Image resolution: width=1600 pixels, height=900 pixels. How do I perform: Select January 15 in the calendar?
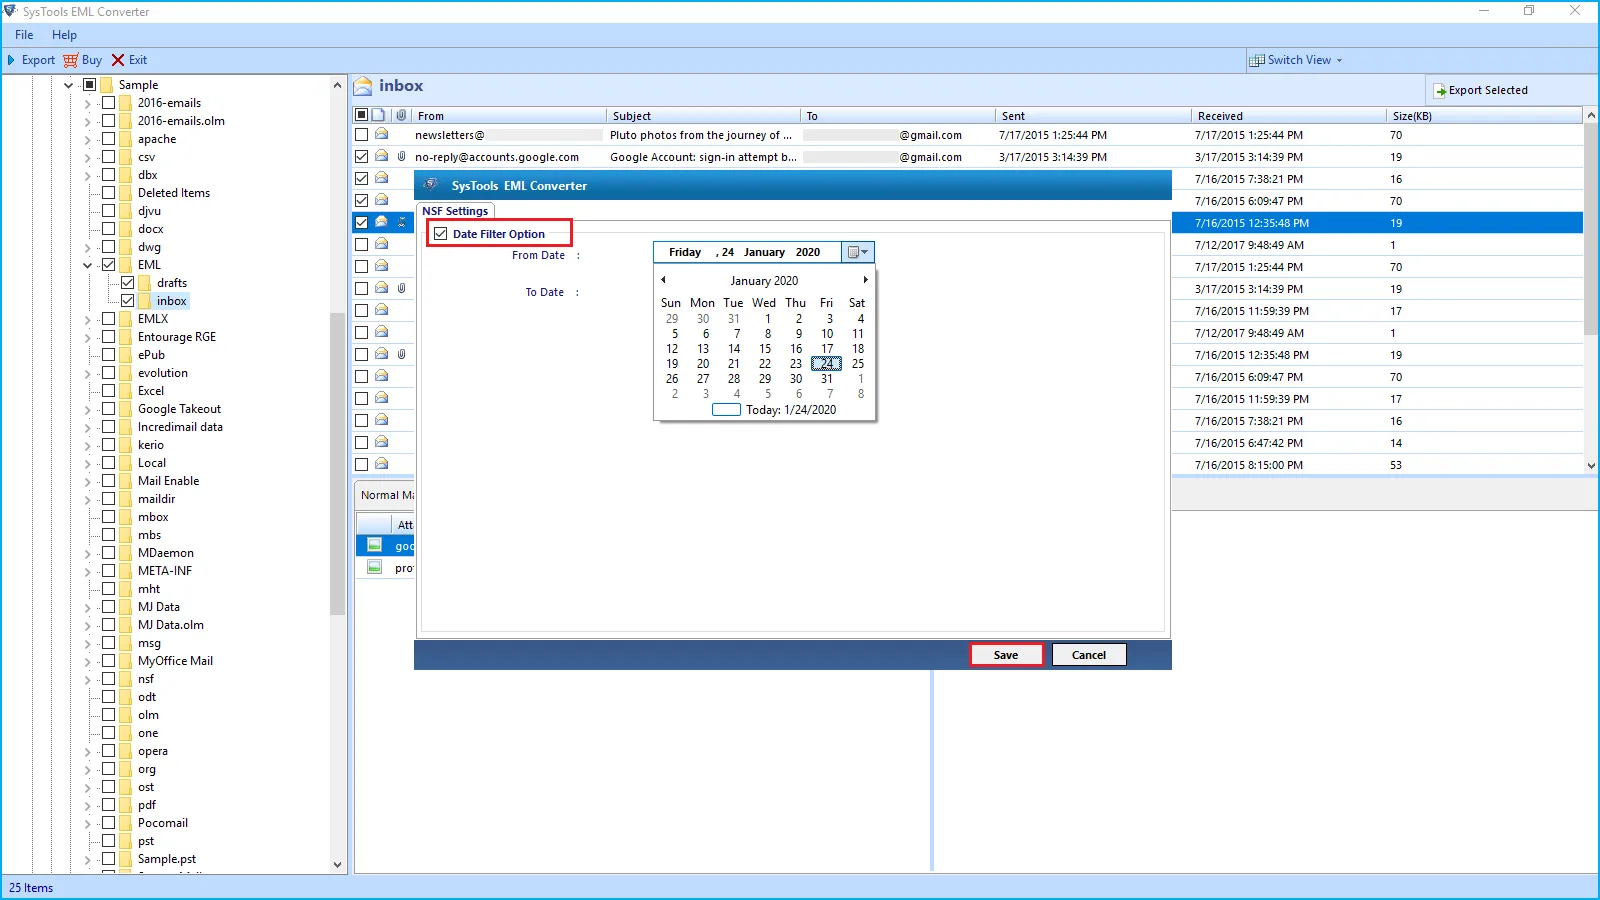point(765,349)
